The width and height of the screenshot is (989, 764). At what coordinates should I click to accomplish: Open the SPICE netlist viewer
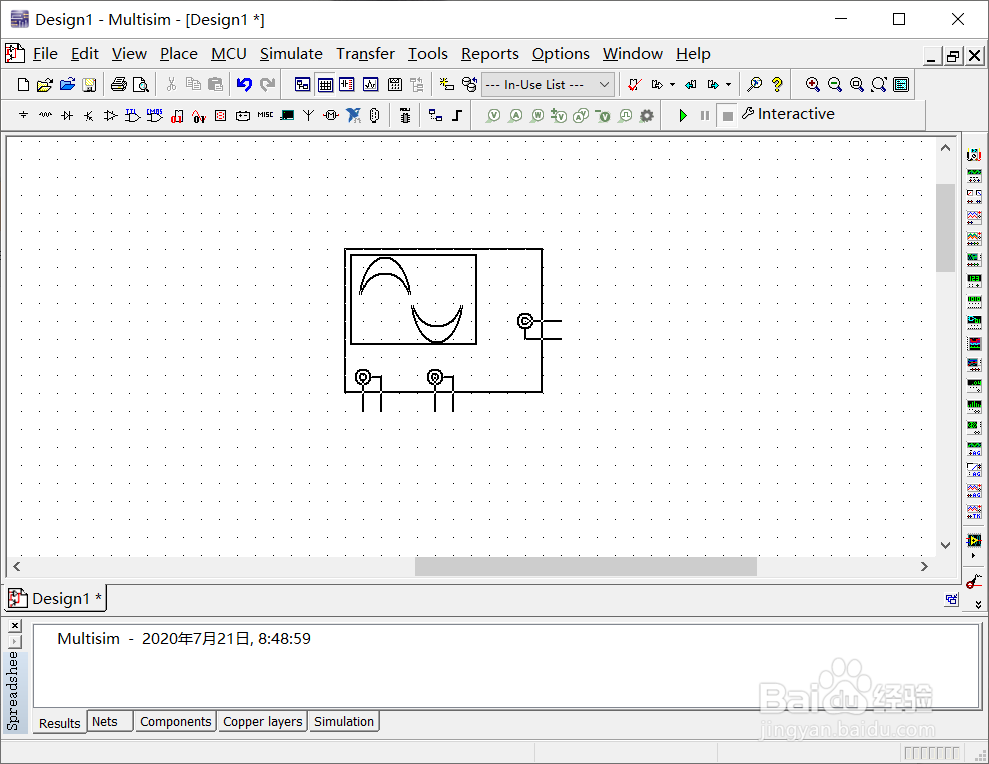click(347, 85)
